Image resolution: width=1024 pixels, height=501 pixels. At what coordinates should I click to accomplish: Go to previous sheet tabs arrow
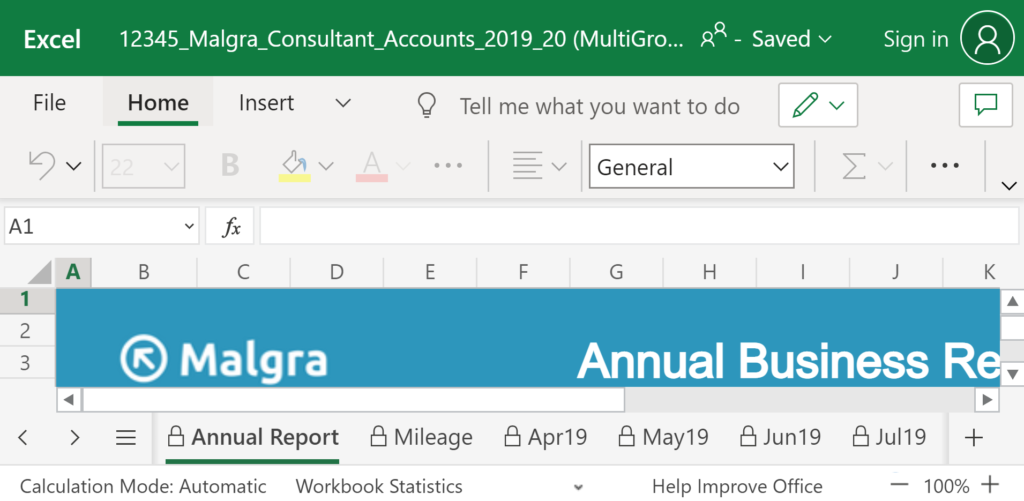[23, 437]
